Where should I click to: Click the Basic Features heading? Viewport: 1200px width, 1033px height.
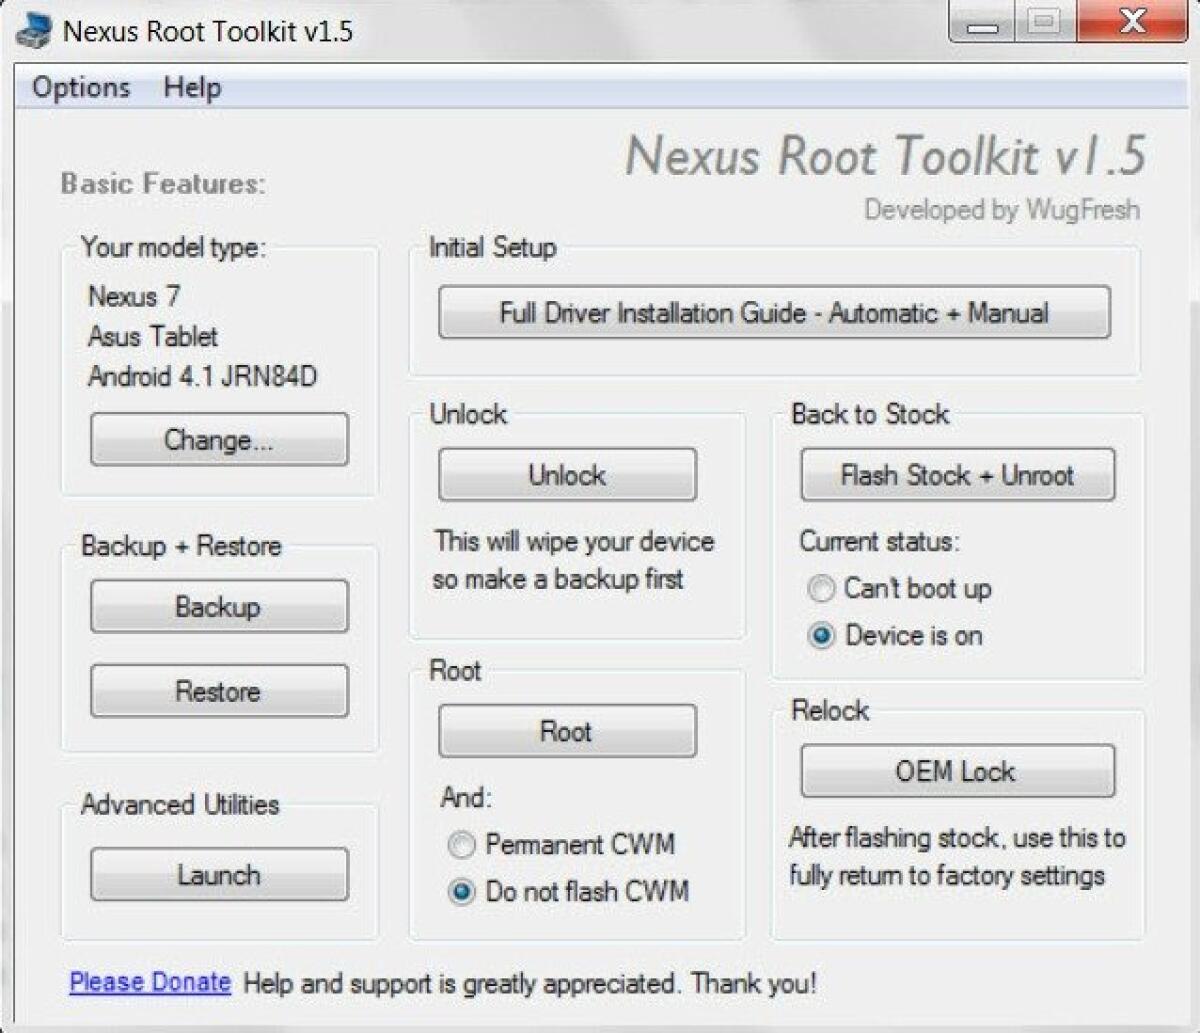tap(163, 184)
